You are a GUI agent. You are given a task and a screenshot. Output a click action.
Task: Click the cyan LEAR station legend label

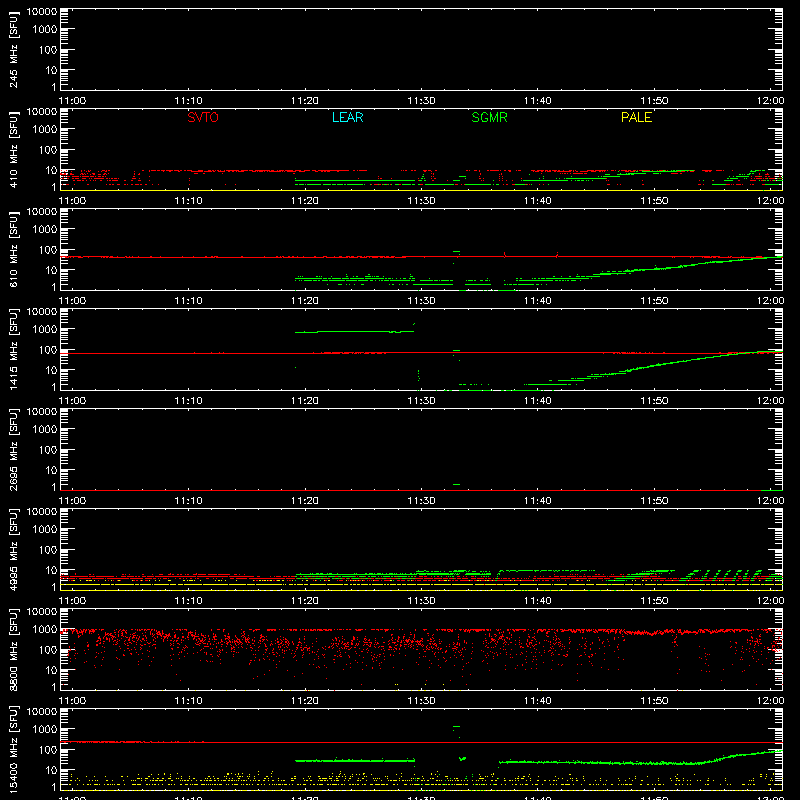coord(347,117)
